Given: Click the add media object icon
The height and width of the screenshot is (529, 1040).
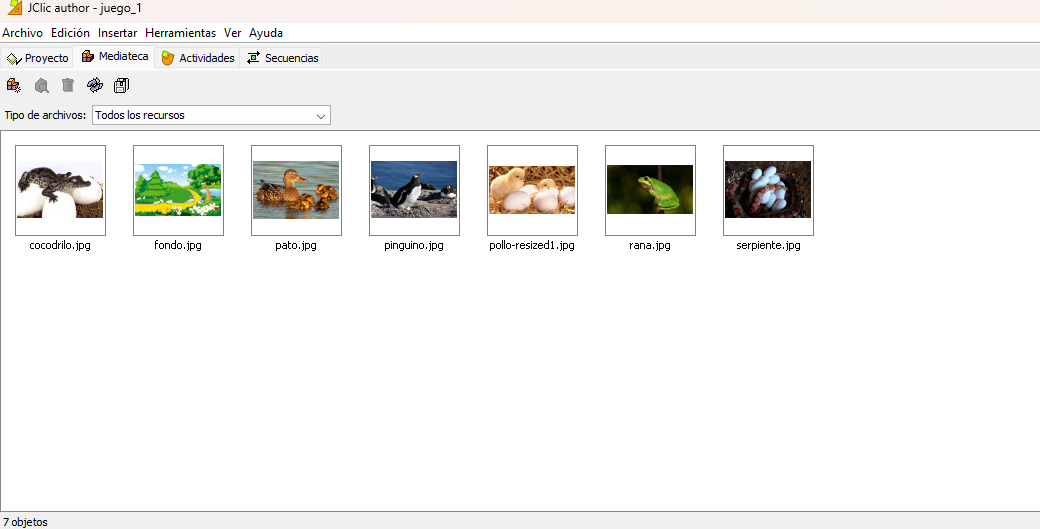Looking at the screenshot, I should point(14,86).
